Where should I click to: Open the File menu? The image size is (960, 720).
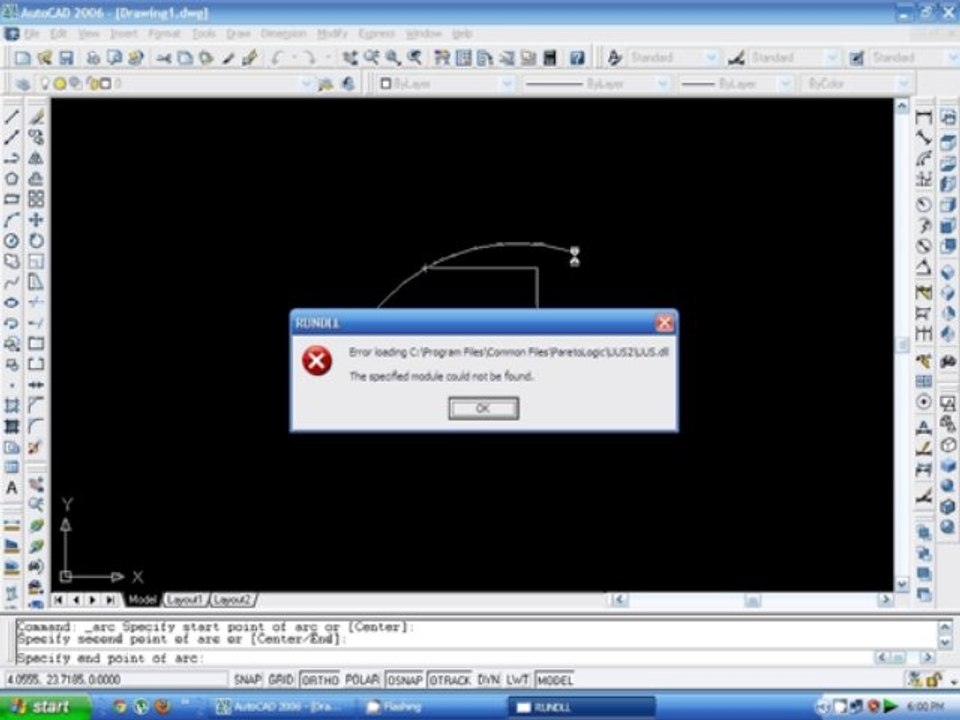pyautogui.click(x=31, y=34)
